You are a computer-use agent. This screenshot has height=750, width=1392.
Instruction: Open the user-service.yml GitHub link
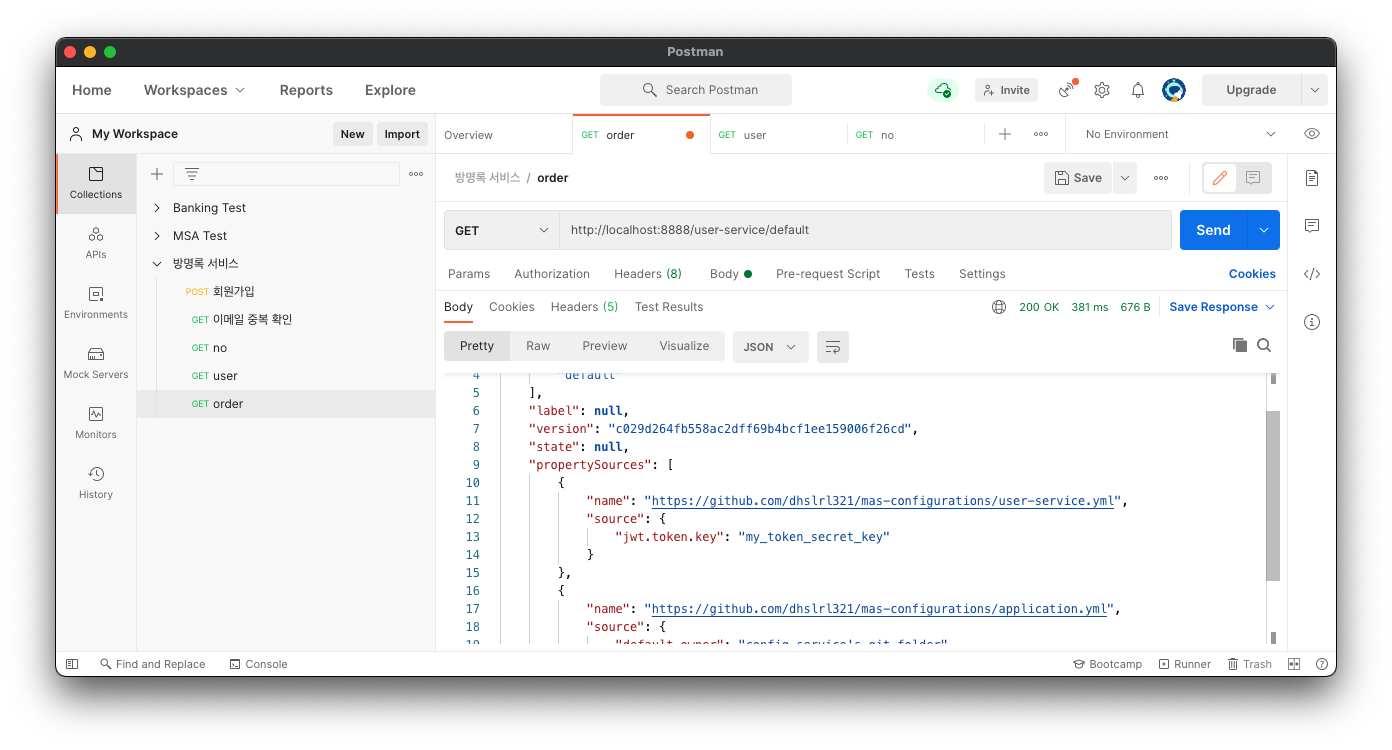(884, 501)
